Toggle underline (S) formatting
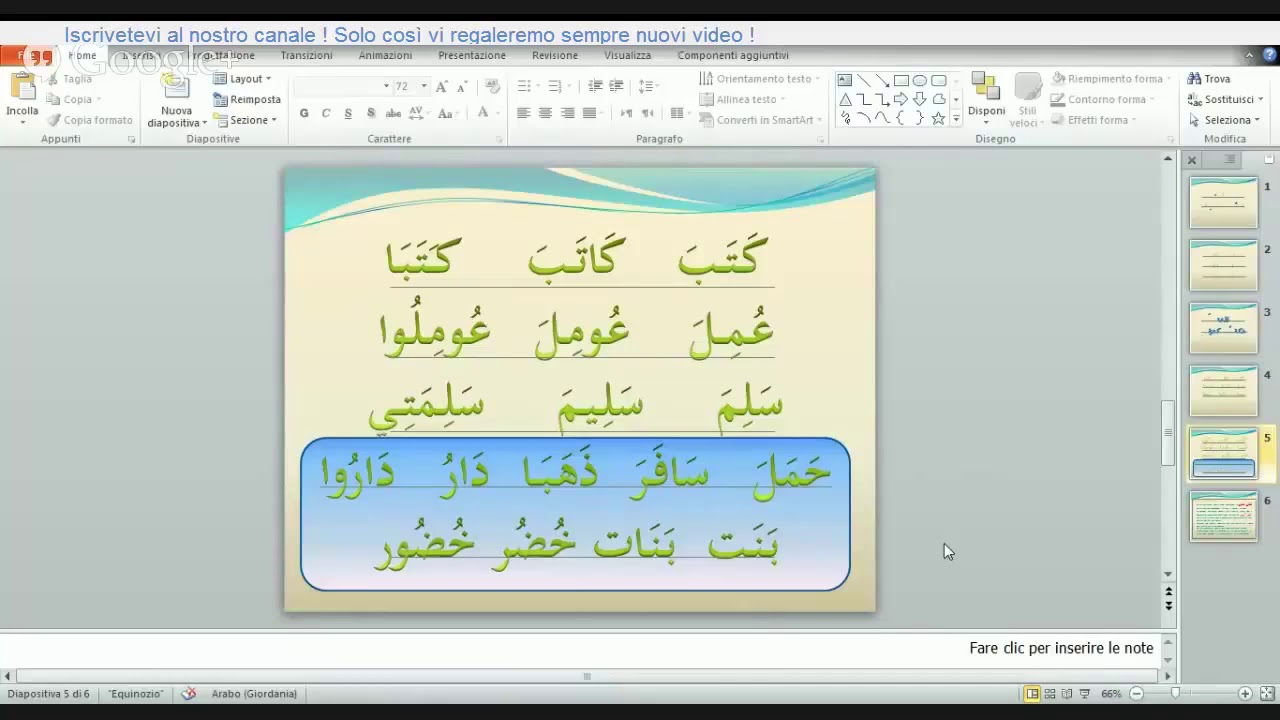This screenshot has width=1280, height=720. click(348, 113)
